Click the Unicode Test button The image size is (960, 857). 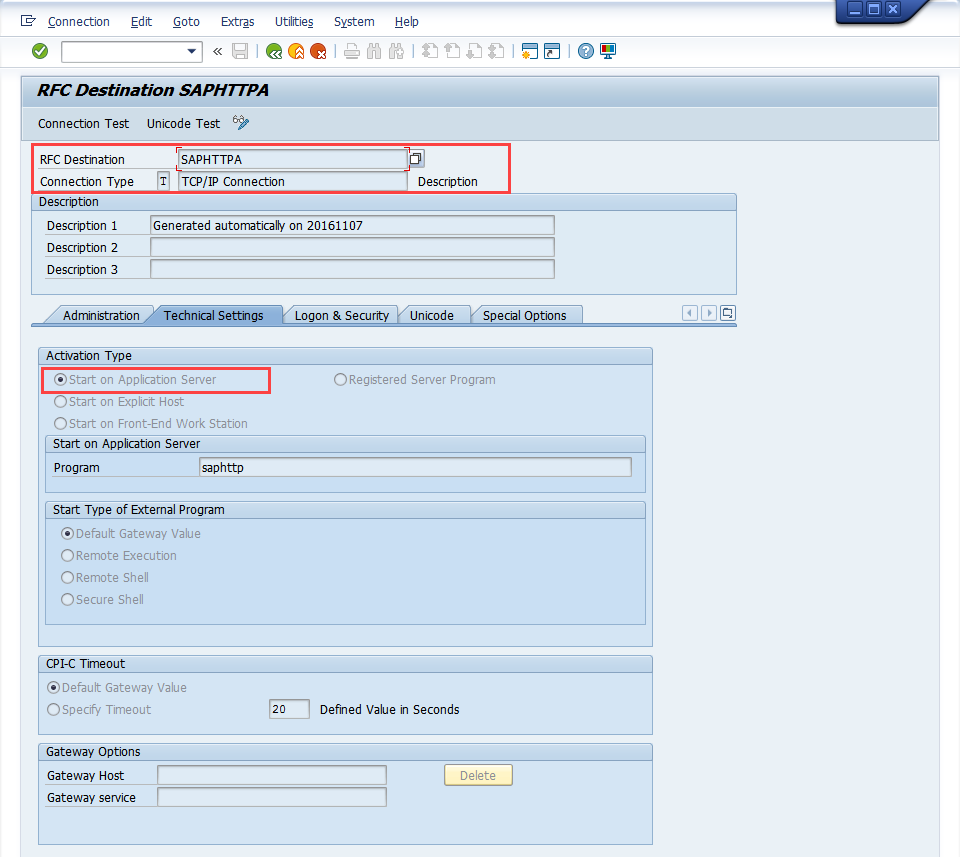tap(183, 124)
